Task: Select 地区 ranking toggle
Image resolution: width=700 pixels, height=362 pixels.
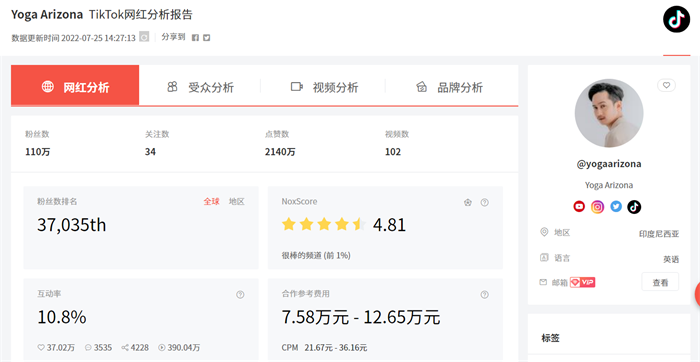Action: (237, 201)
